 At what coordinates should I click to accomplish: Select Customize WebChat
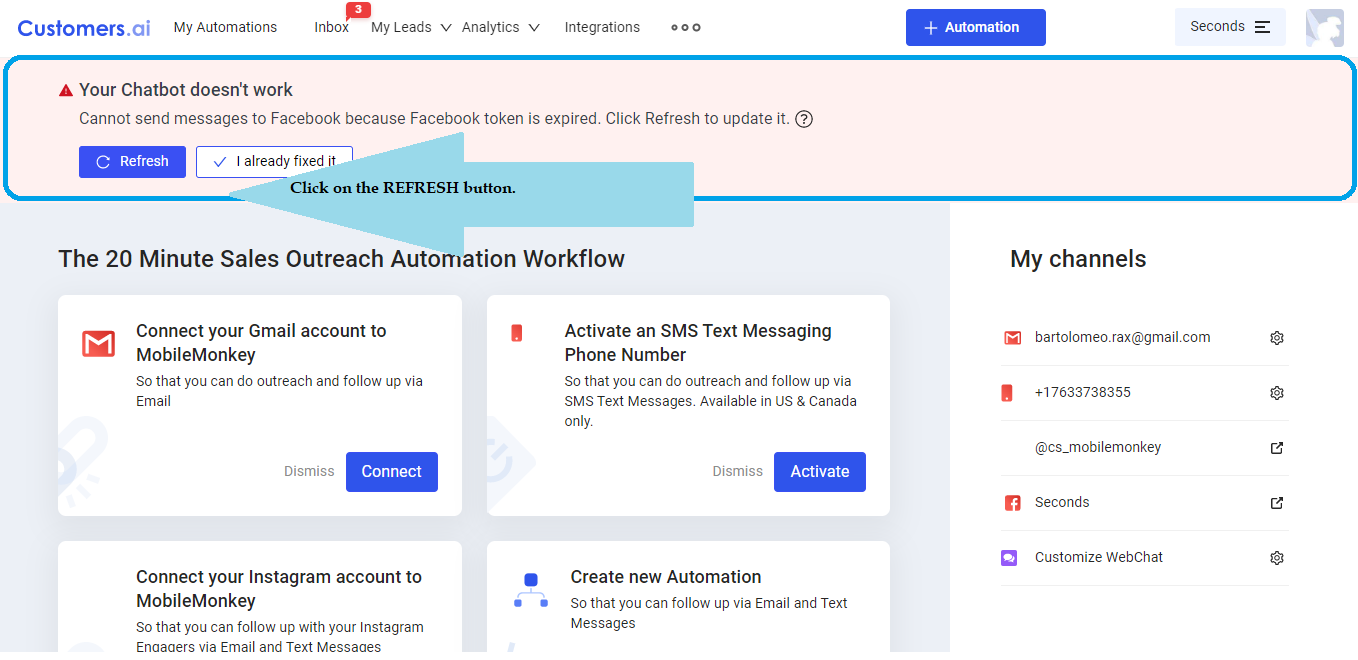(1099, 557)
